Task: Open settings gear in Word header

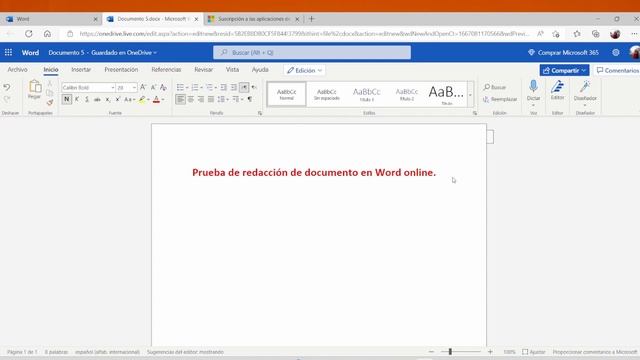Action: point(616,52)
